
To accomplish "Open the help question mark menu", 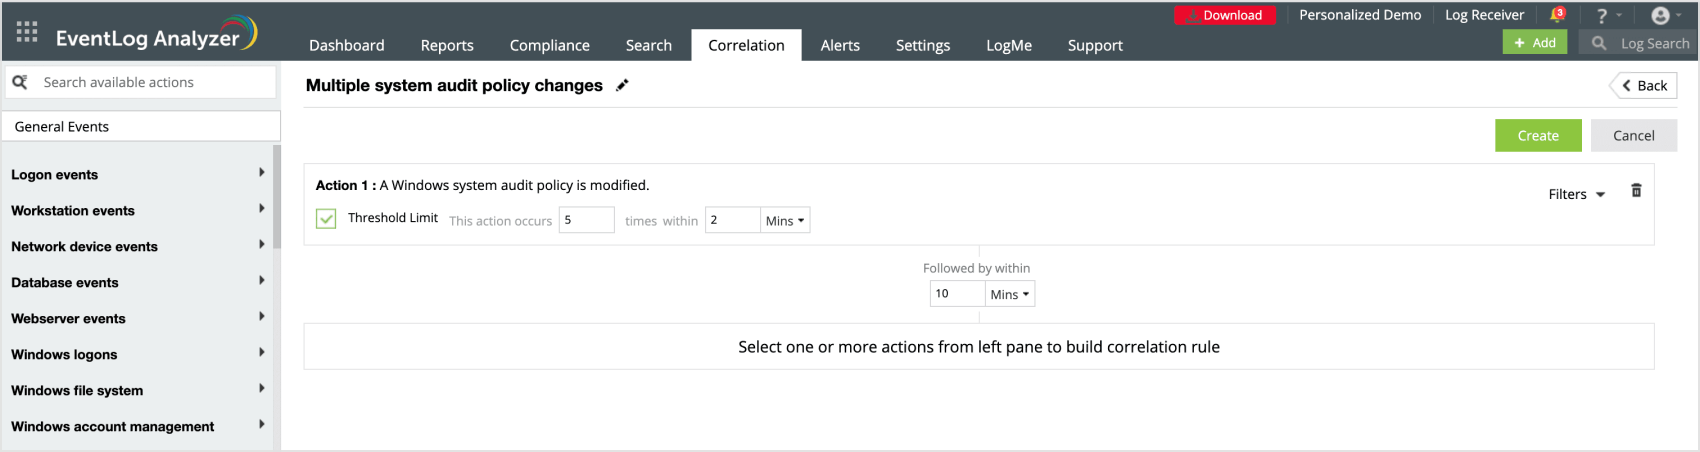I will click(1603, 16).
